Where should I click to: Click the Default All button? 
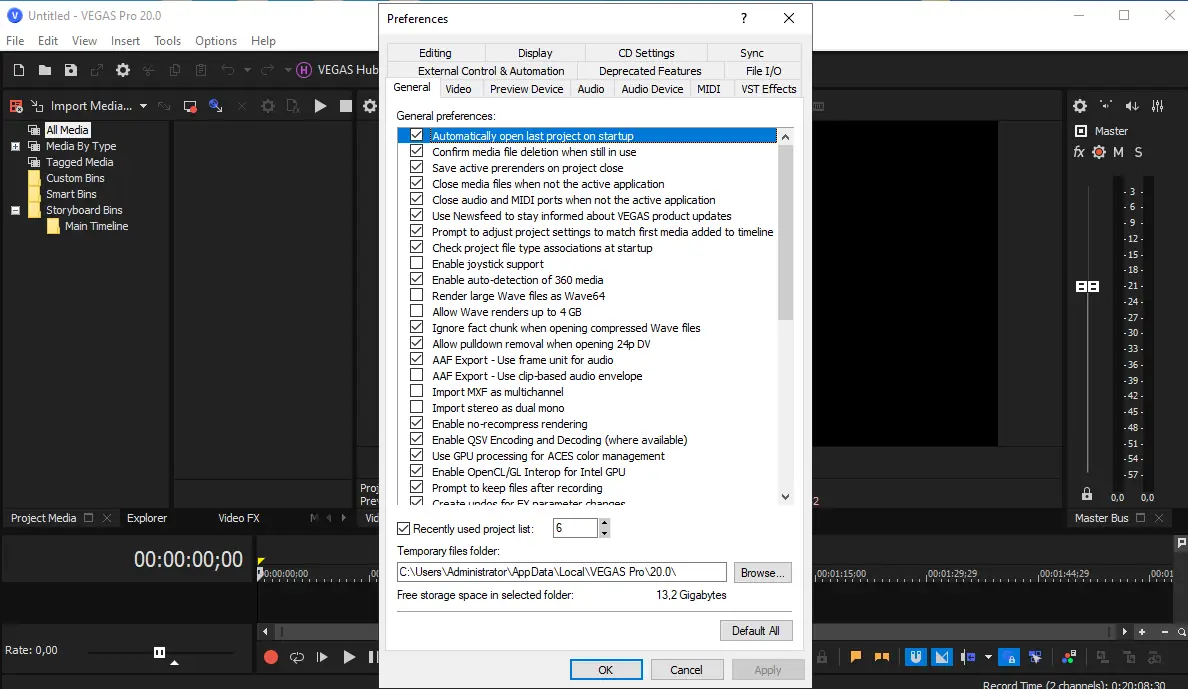(755, 631)
